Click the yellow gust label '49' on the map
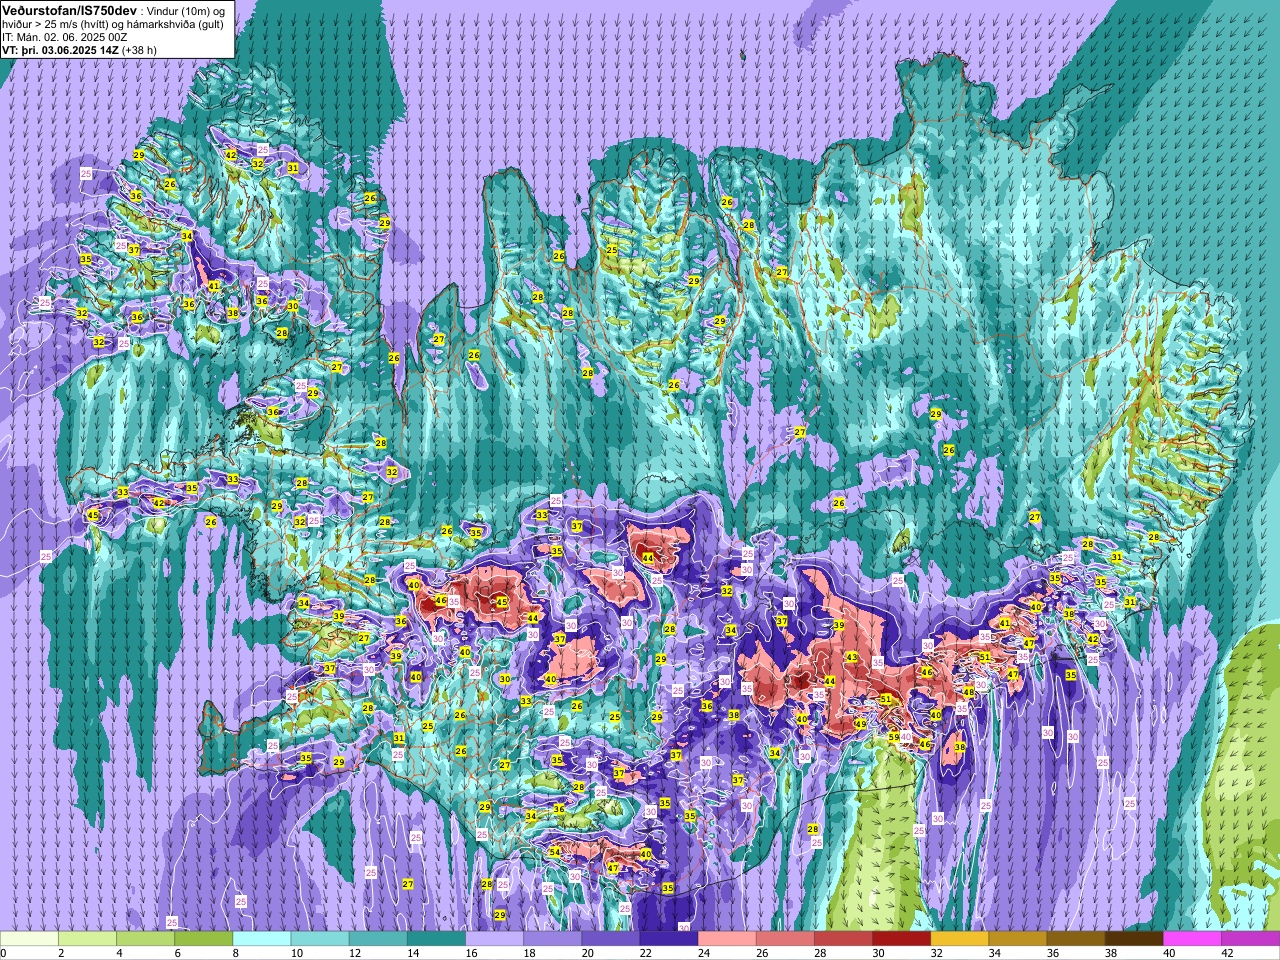Viewport: 1280px width, 960px height. click(861, 724)
